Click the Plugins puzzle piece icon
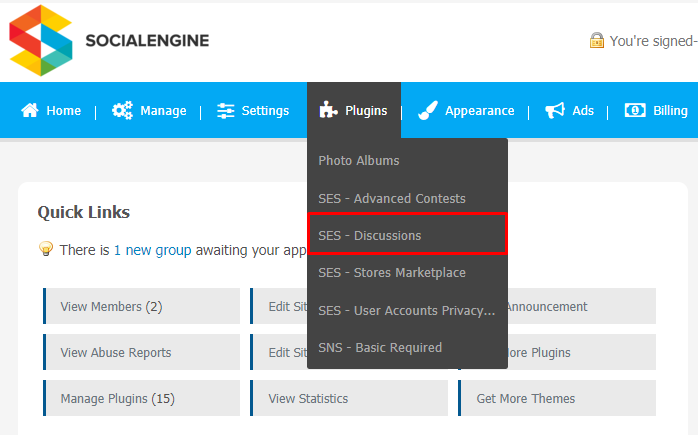The width and height of the screenshot is (698, 435). pyautogui.click(x=328, y=110)
